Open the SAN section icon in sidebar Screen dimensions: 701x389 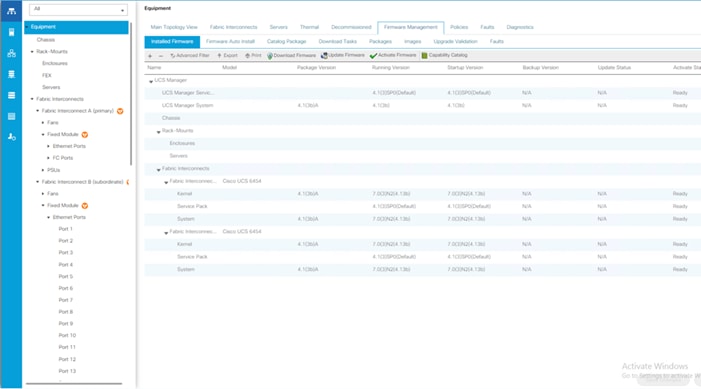click(11, 74)
